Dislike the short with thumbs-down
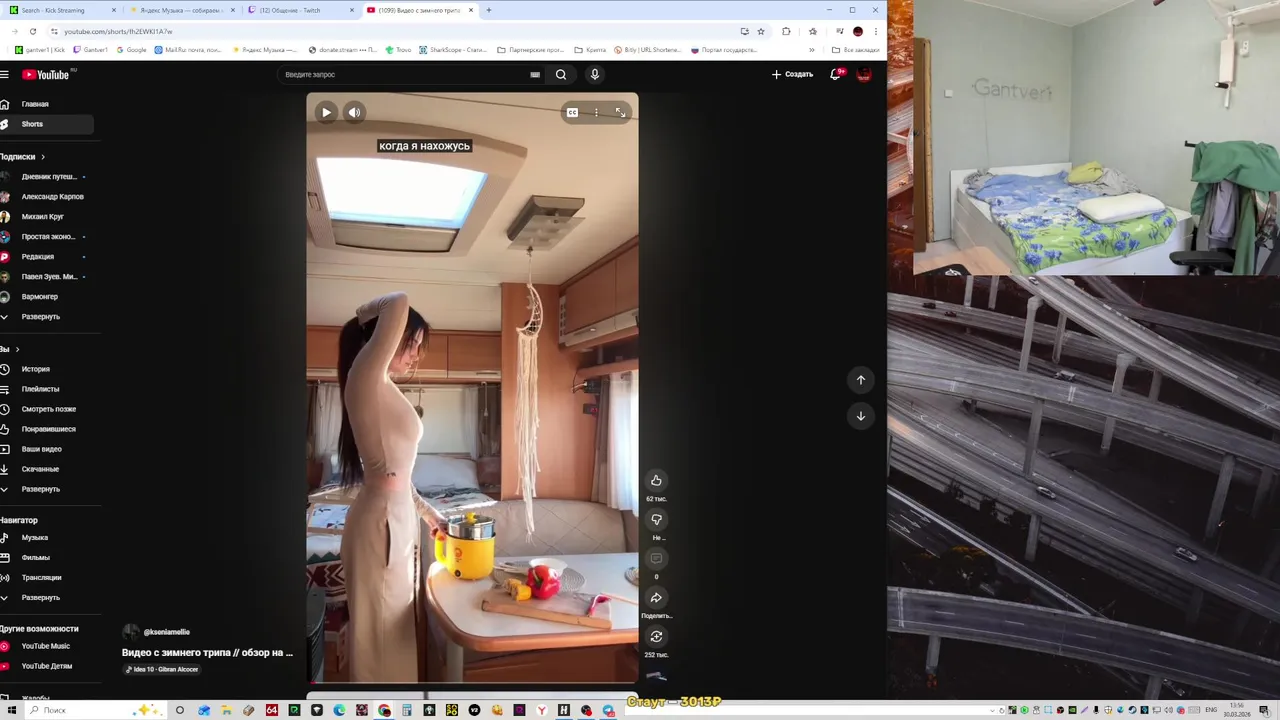 tap(656, 519)
